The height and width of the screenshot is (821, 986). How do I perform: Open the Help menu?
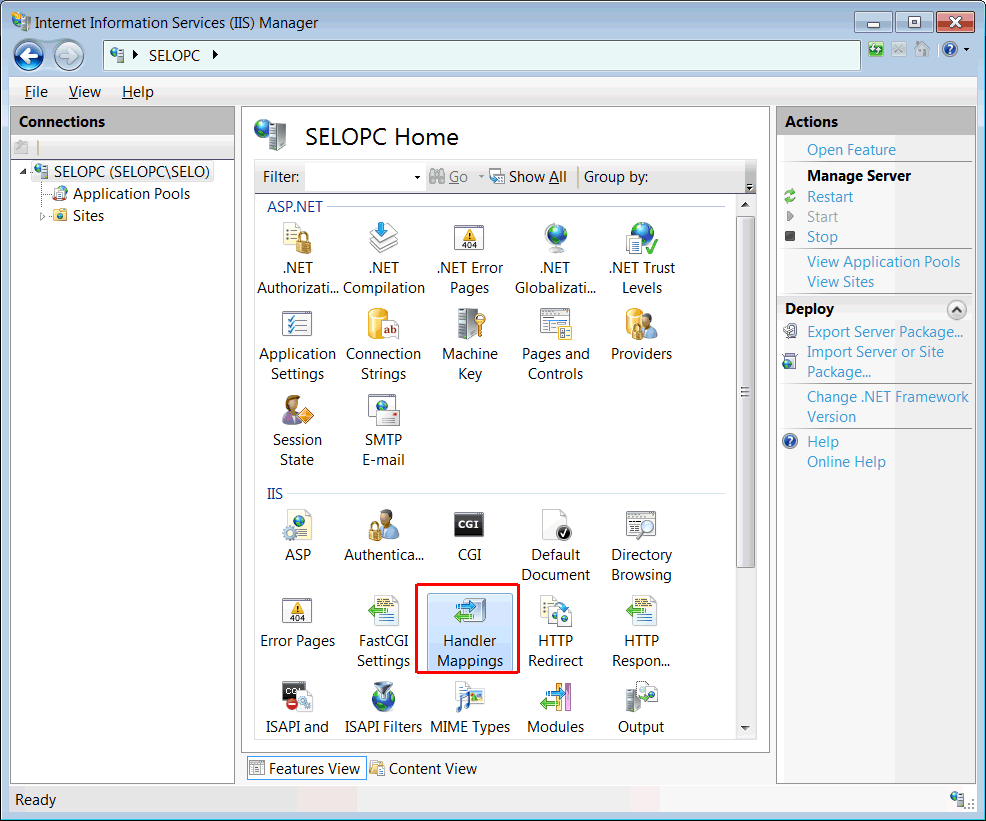pos(138,92)
